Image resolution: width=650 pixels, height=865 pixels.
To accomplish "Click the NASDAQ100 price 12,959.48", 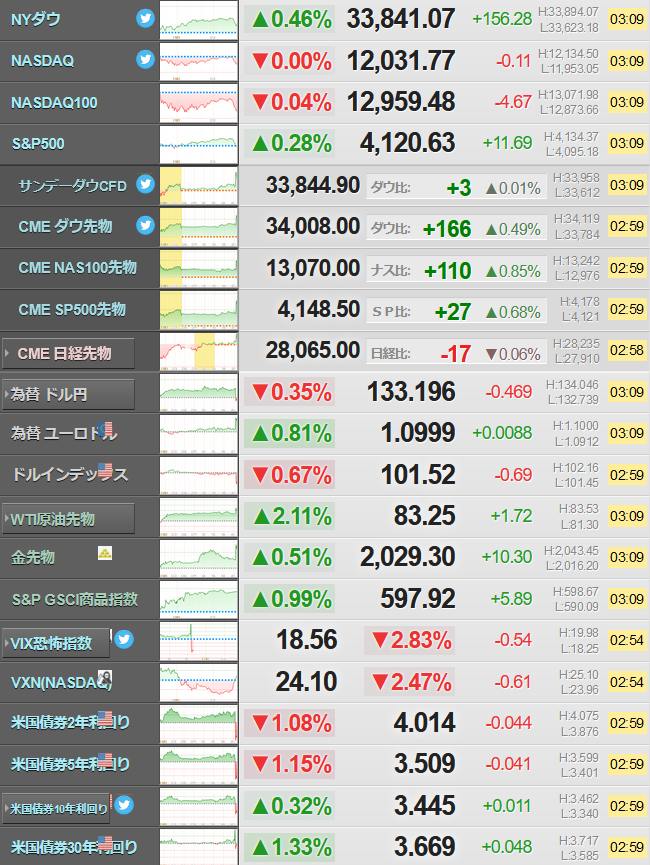I will [x=401, y=102].
